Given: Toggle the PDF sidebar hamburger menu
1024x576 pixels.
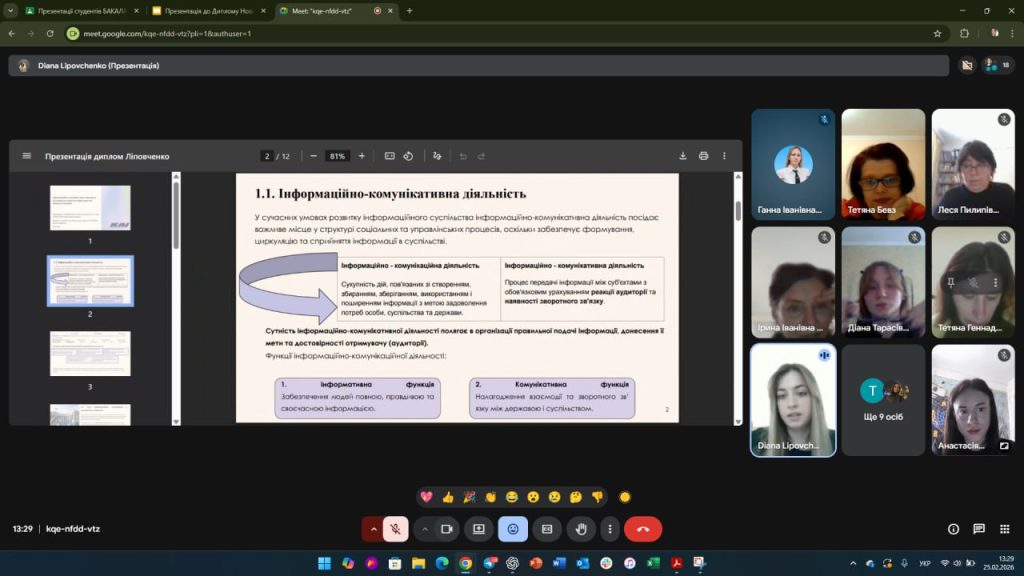Looking at the screenshot, I should tap(27, 156).
